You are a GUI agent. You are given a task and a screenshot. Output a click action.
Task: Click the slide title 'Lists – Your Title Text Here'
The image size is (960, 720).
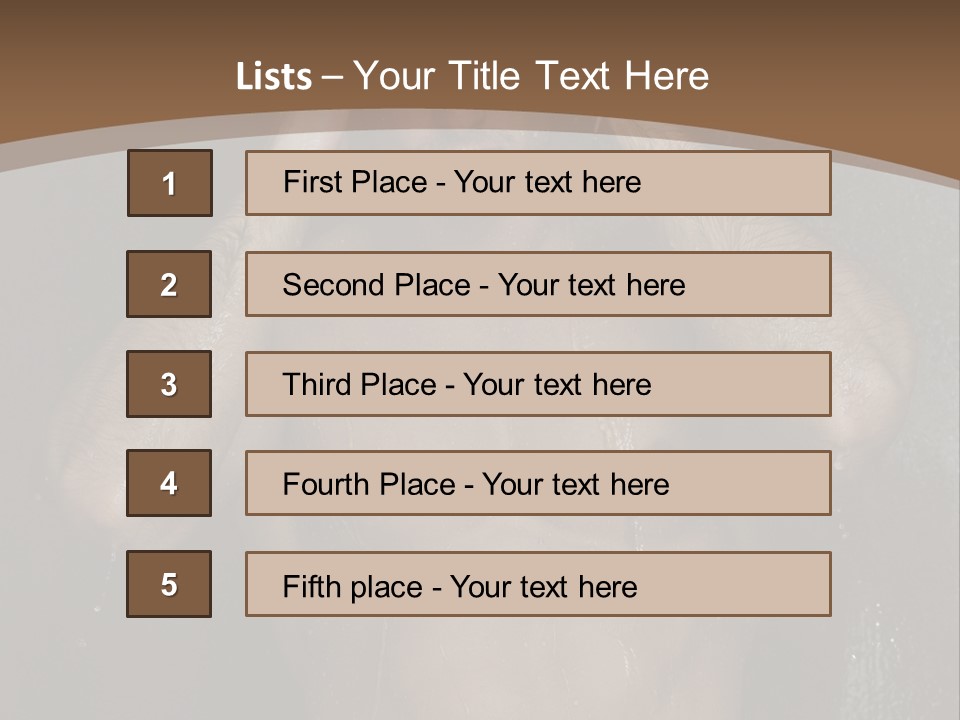(472, 76)
